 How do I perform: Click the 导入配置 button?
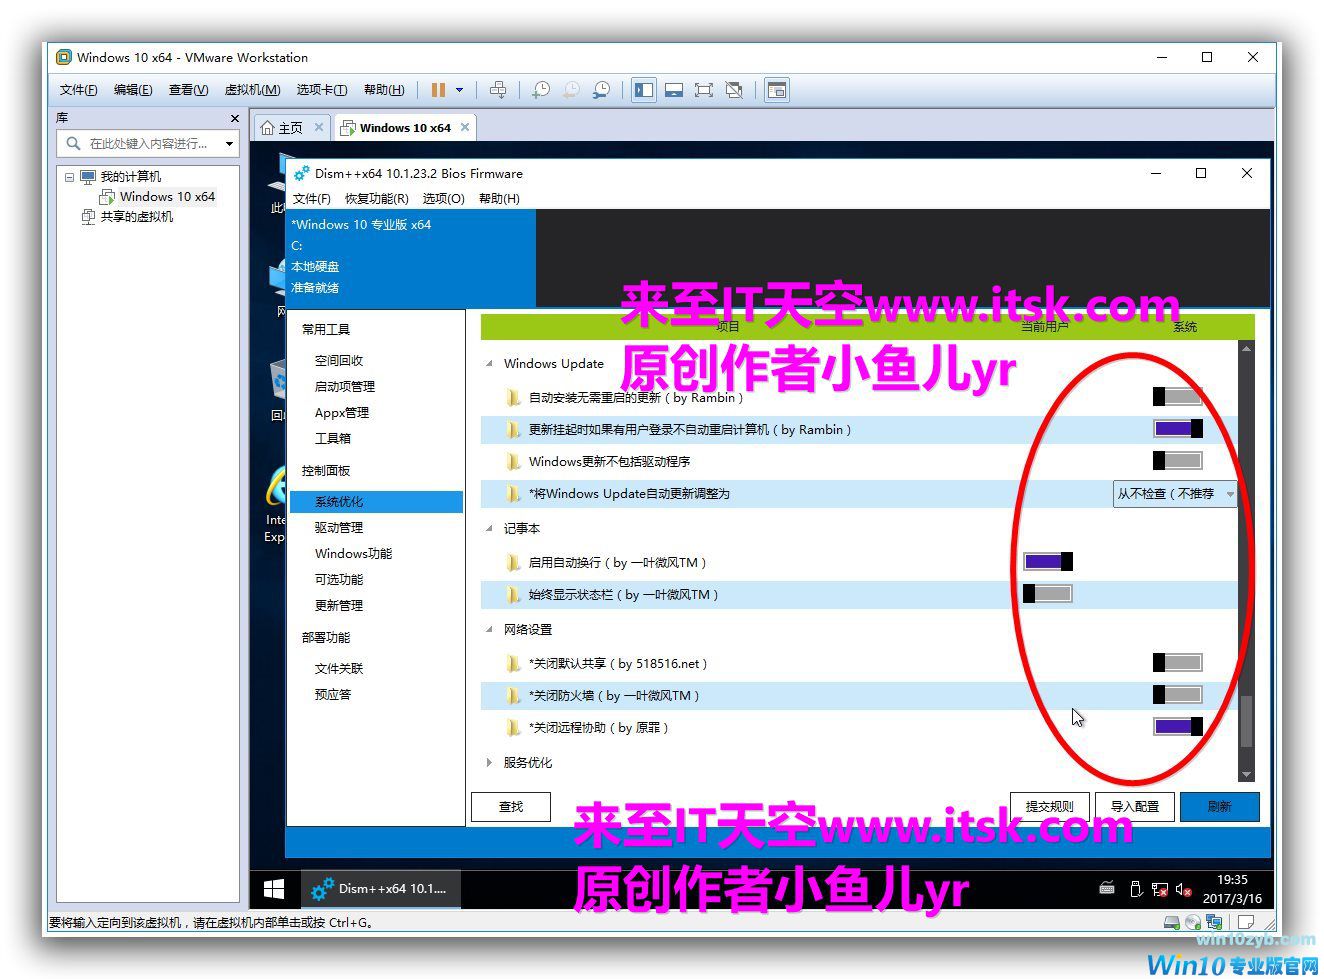click(x=1135, y=807)
